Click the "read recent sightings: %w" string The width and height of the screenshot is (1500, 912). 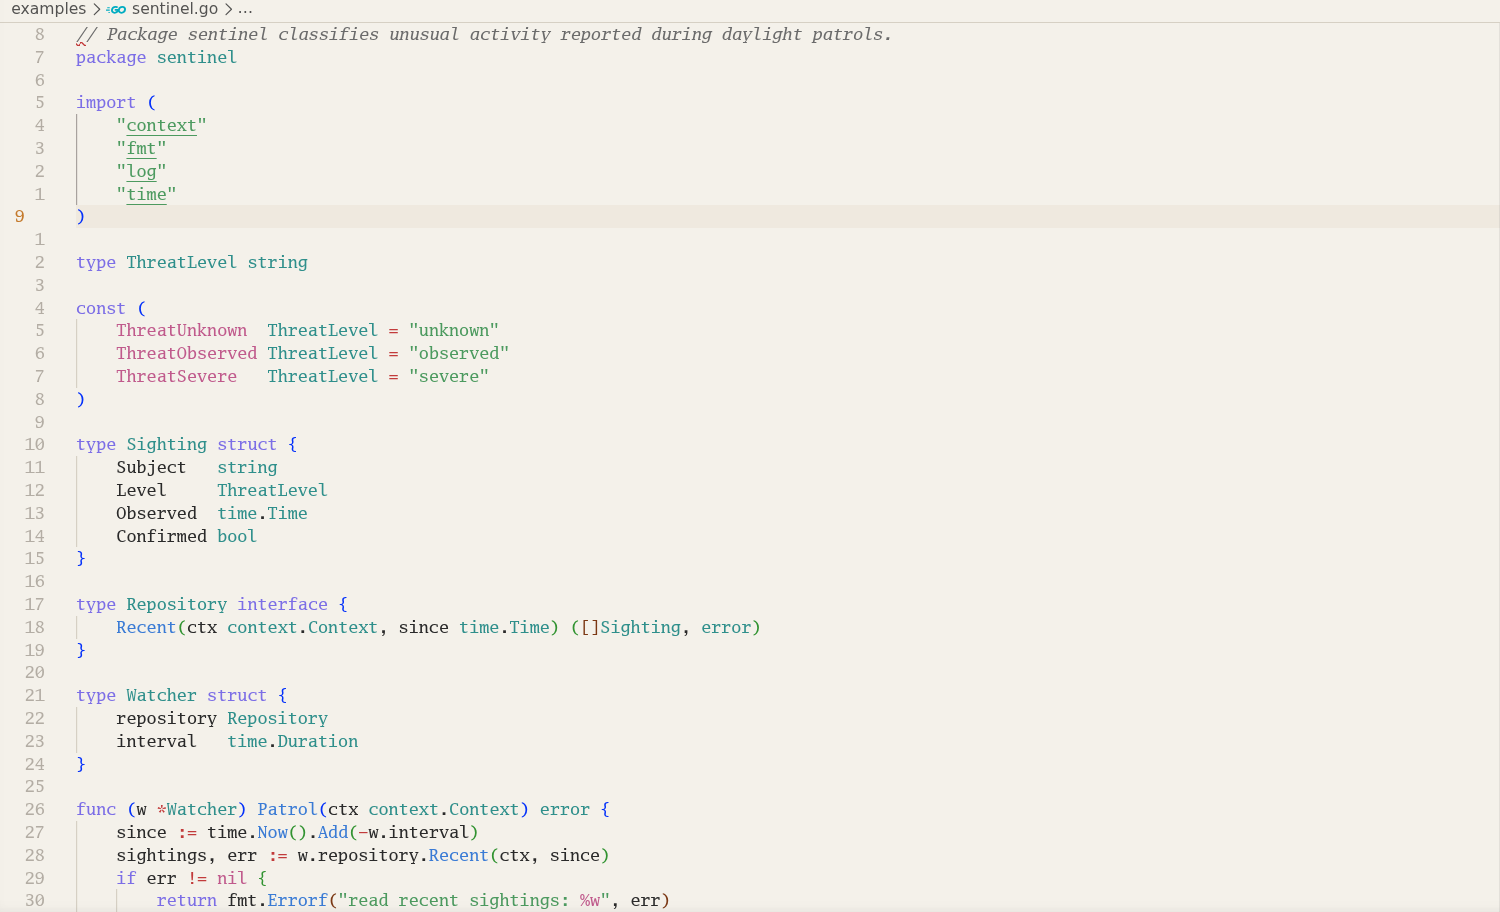click(474, 900)
